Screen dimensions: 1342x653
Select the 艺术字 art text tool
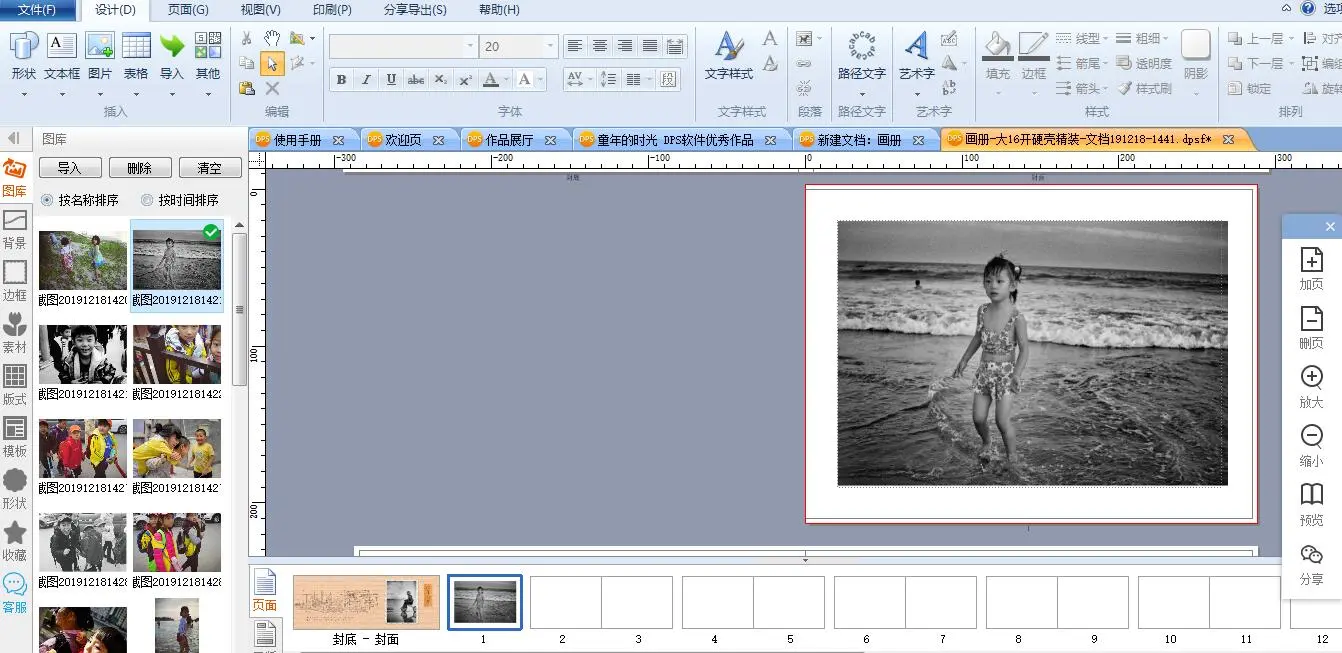(x=916, y=47)
